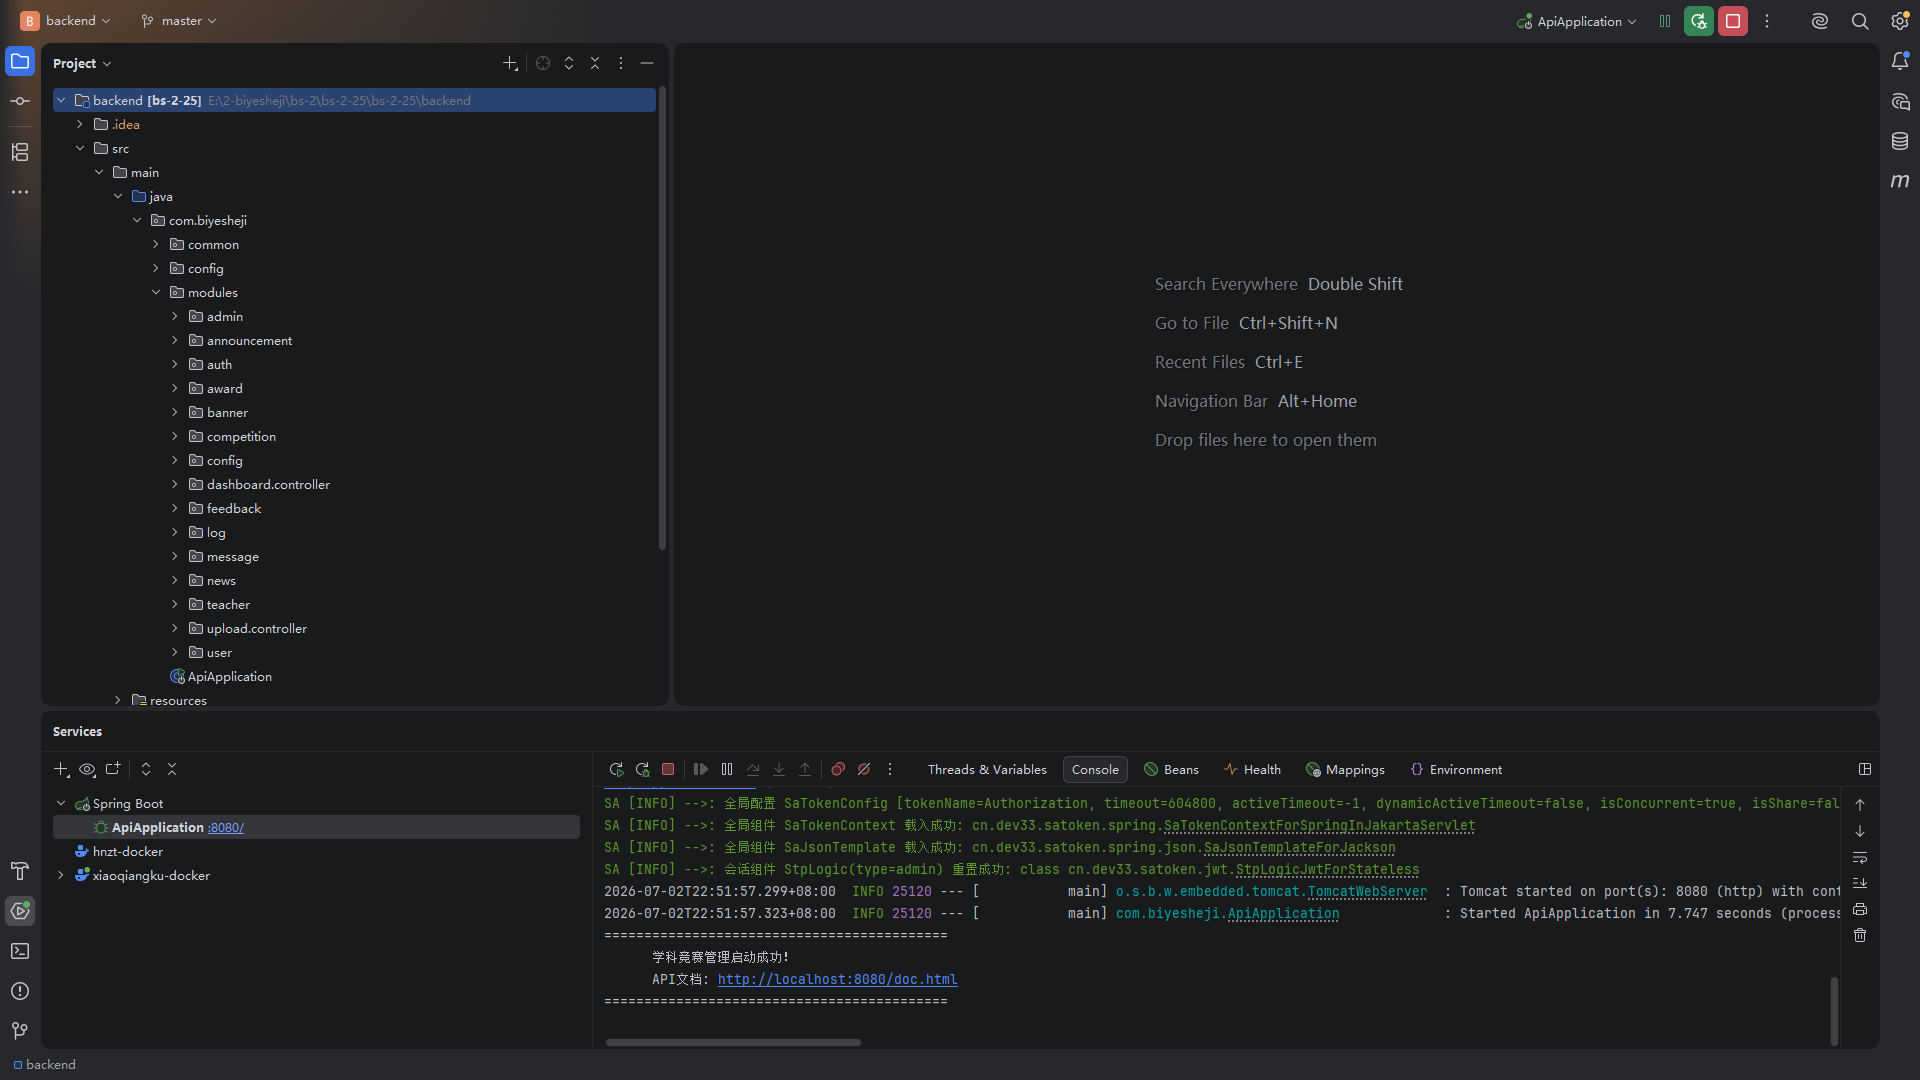Viewport: 1920px width, 1080px height.
Task: Toggle Mute Breakpoints in the debugger toolbar
Action: [x=864, y=769]
